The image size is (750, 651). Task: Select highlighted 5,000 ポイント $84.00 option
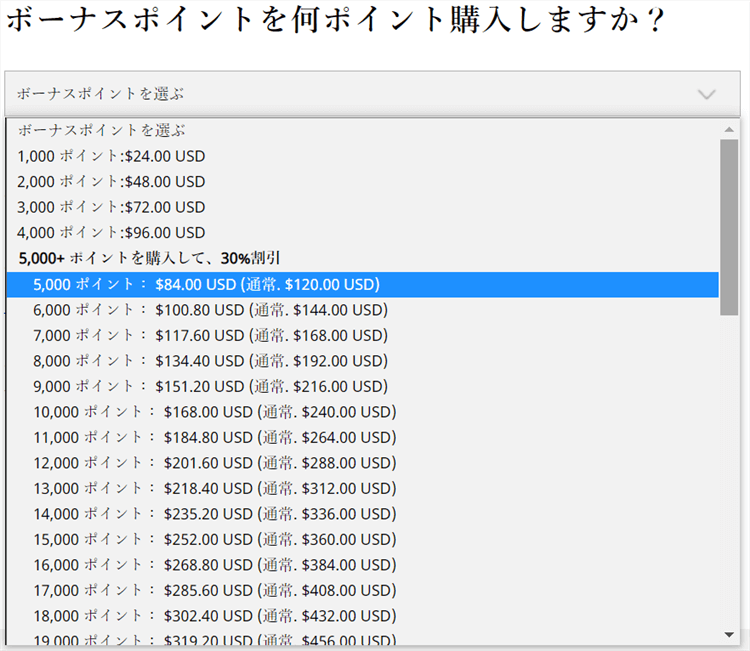206,284
